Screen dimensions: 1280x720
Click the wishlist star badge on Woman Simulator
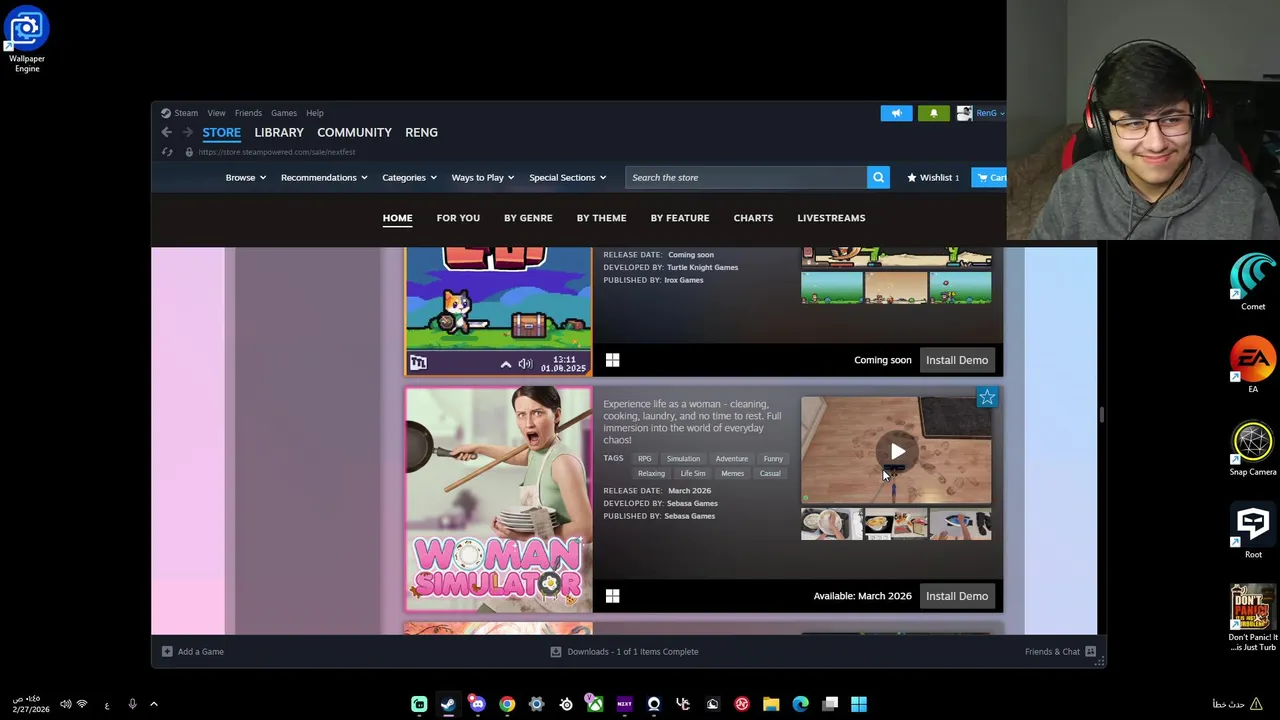tap(987, 398)
